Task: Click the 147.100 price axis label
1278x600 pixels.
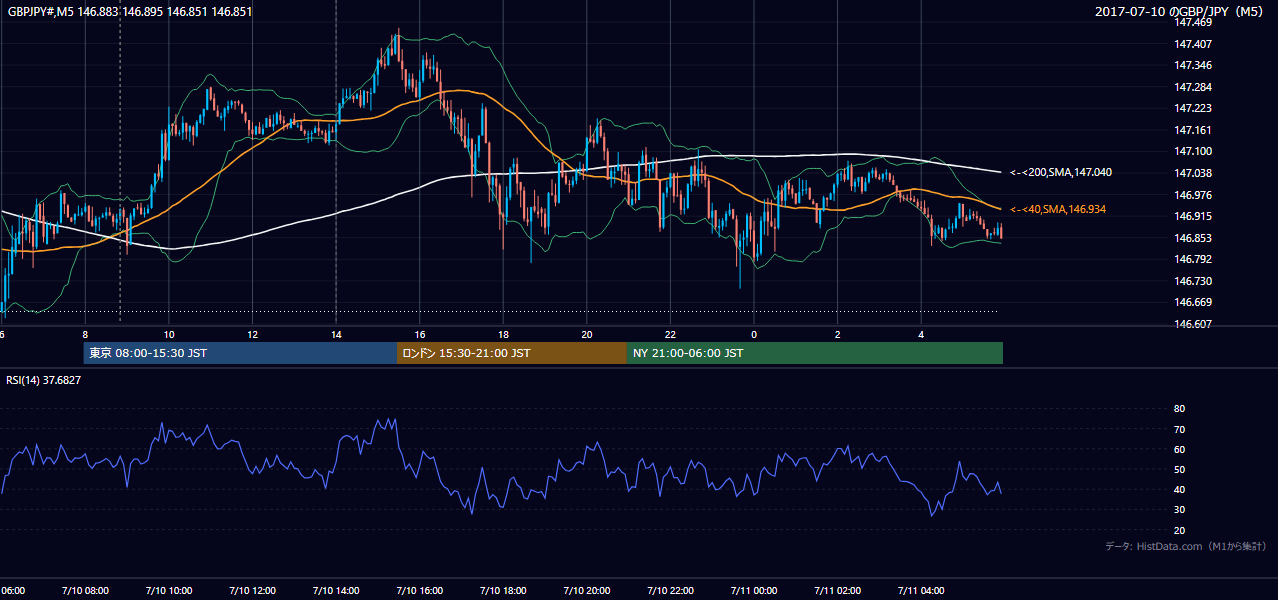Action: (1193, 151)
